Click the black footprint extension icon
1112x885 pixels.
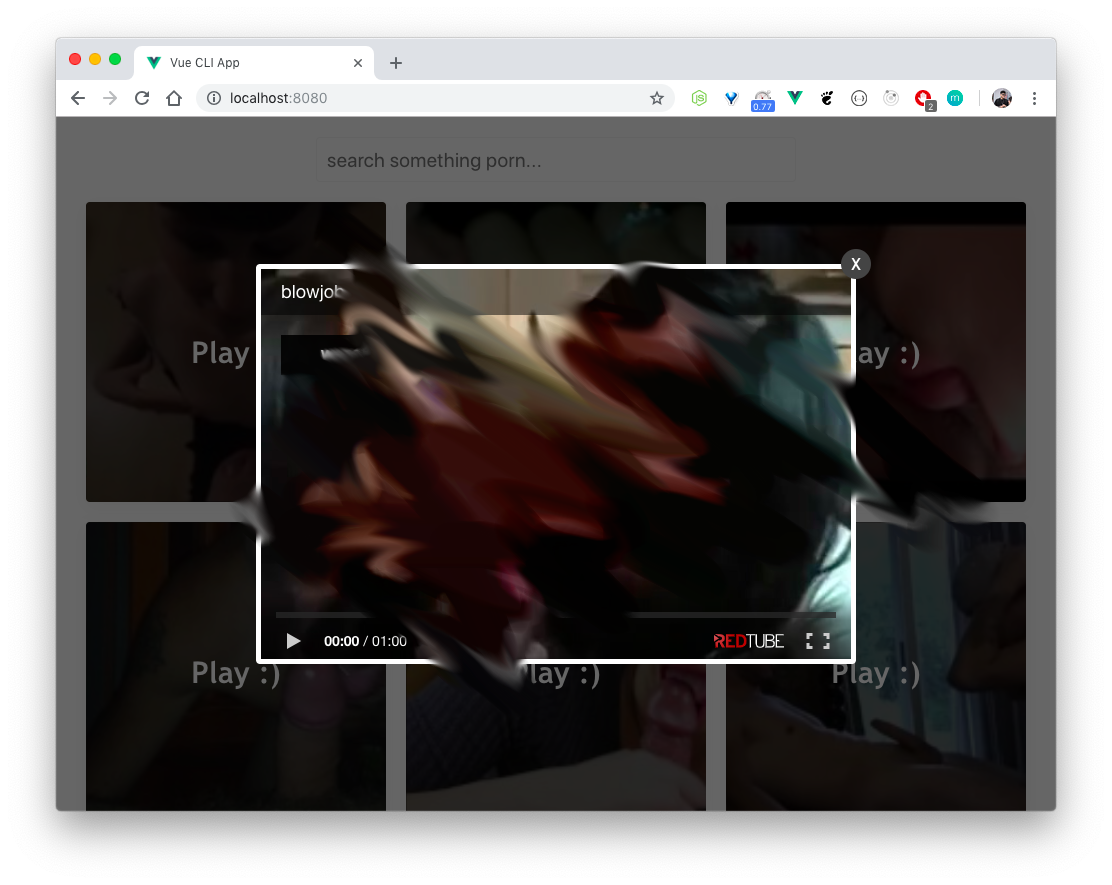point(827,98)
